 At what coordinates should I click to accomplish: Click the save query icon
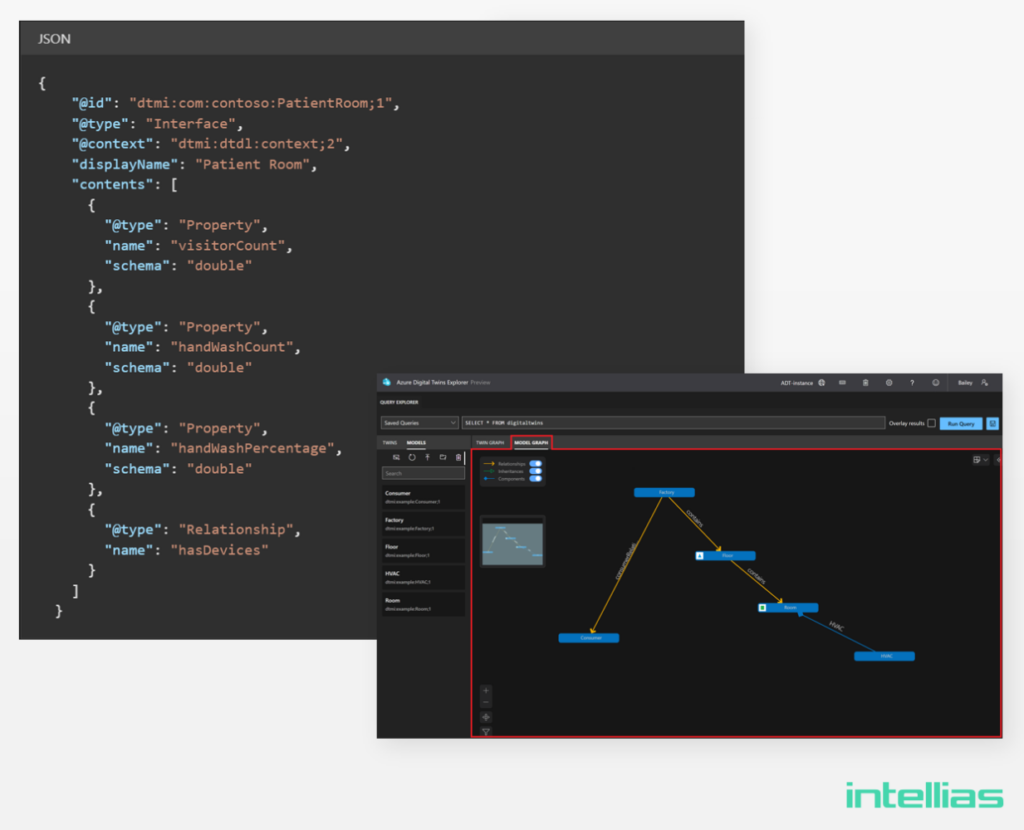tap(992, 423)
